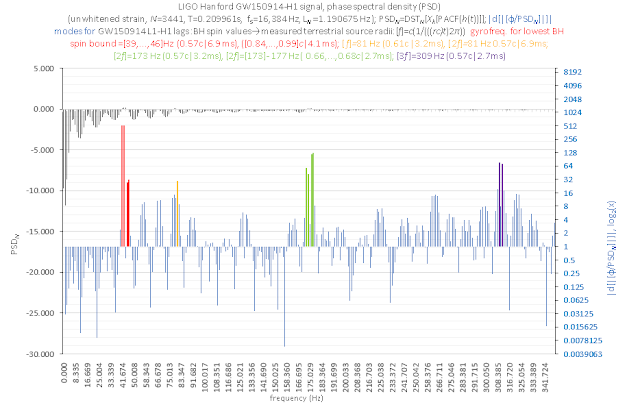Click the x-axis tick label '341.724'
Image resolution: width=640 pixels, height=407 pixels.
[x=545, y=376]
